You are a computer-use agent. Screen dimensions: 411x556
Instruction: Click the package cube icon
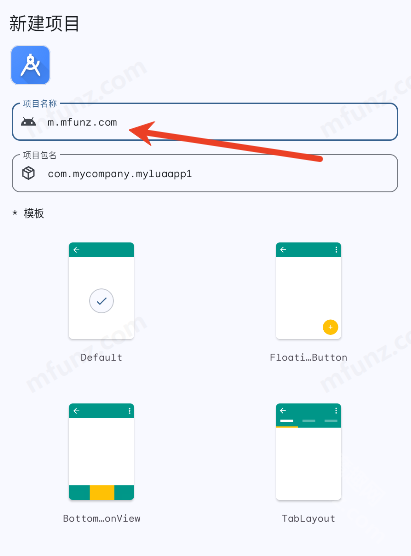[x=28, y=173]
